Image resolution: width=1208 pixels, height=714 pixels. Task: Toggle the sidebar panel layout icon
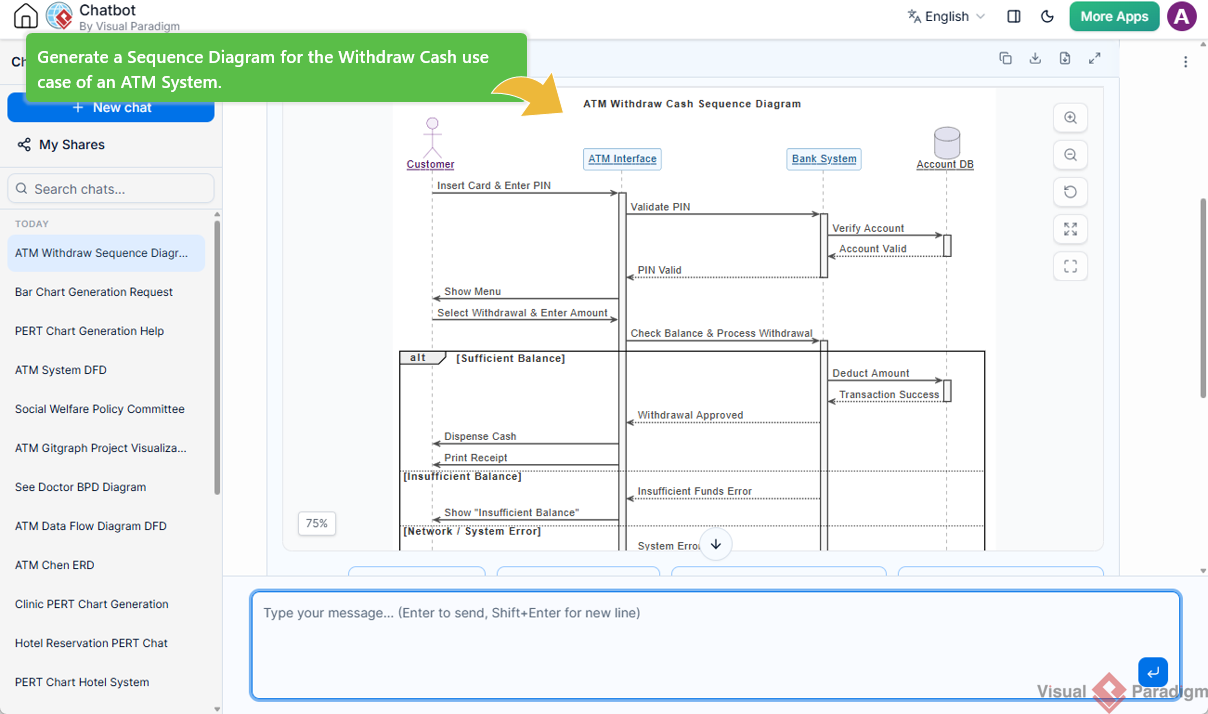click(x=1014, y=16)
